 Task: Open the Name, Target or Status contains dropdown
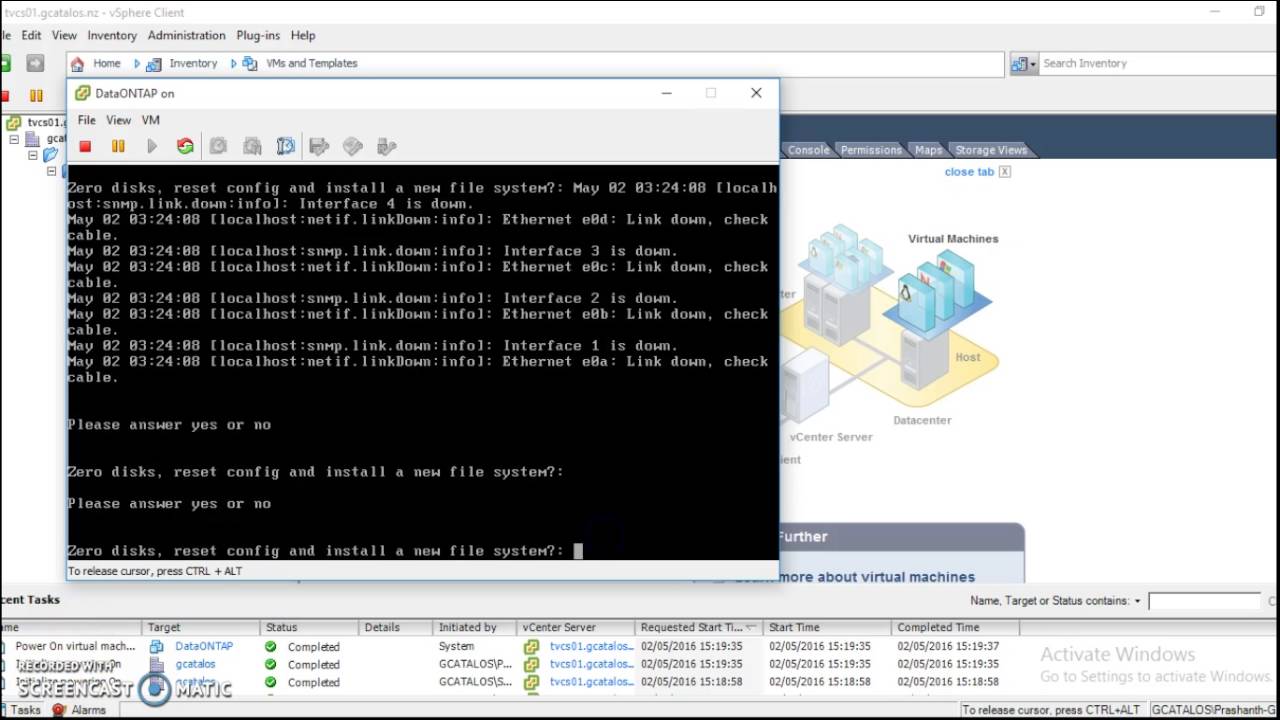pyautogui.click(x=1137, y=601)
